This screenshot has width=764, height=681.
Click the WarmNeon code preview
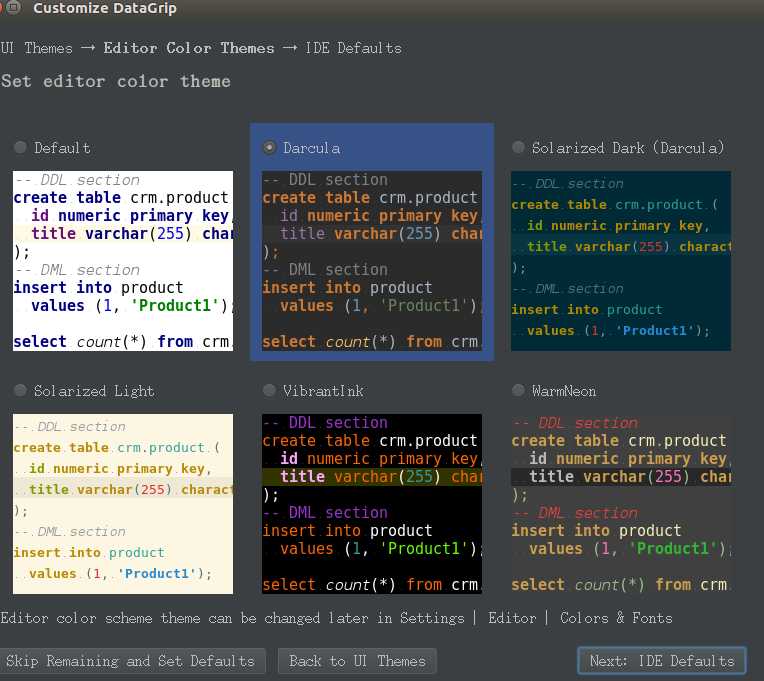pyautogui.click(x=621, y=504)
